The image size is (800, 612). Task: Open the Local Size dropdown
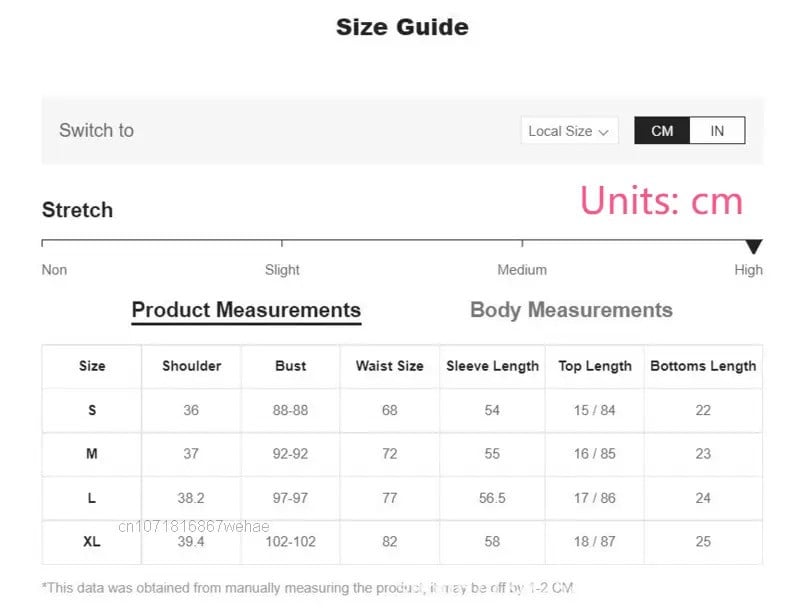(568, 131)
